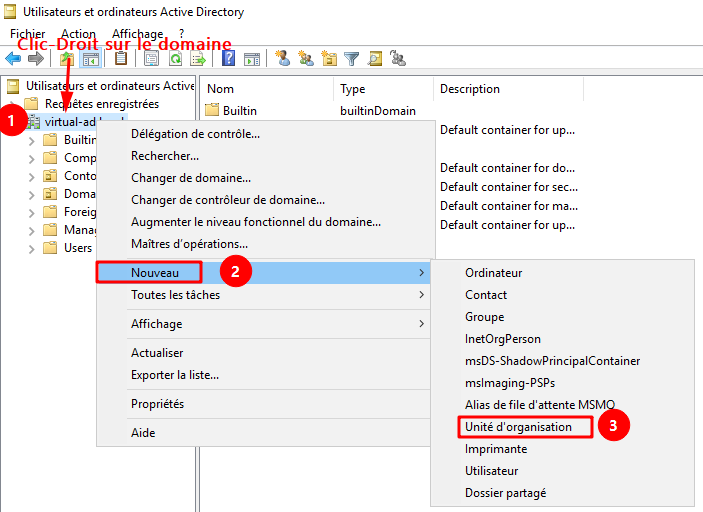Screen dimensions: 703x512
Task: Click Propriétés in the context menu
Action: click(x=157, y=404)
